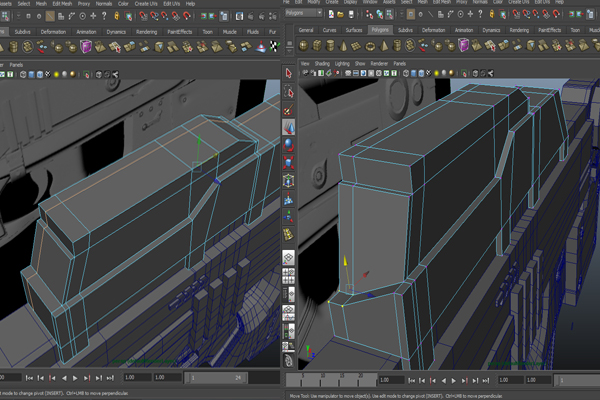Click blue sculpt geometry icon on left shelf

[x=261, y=47]
